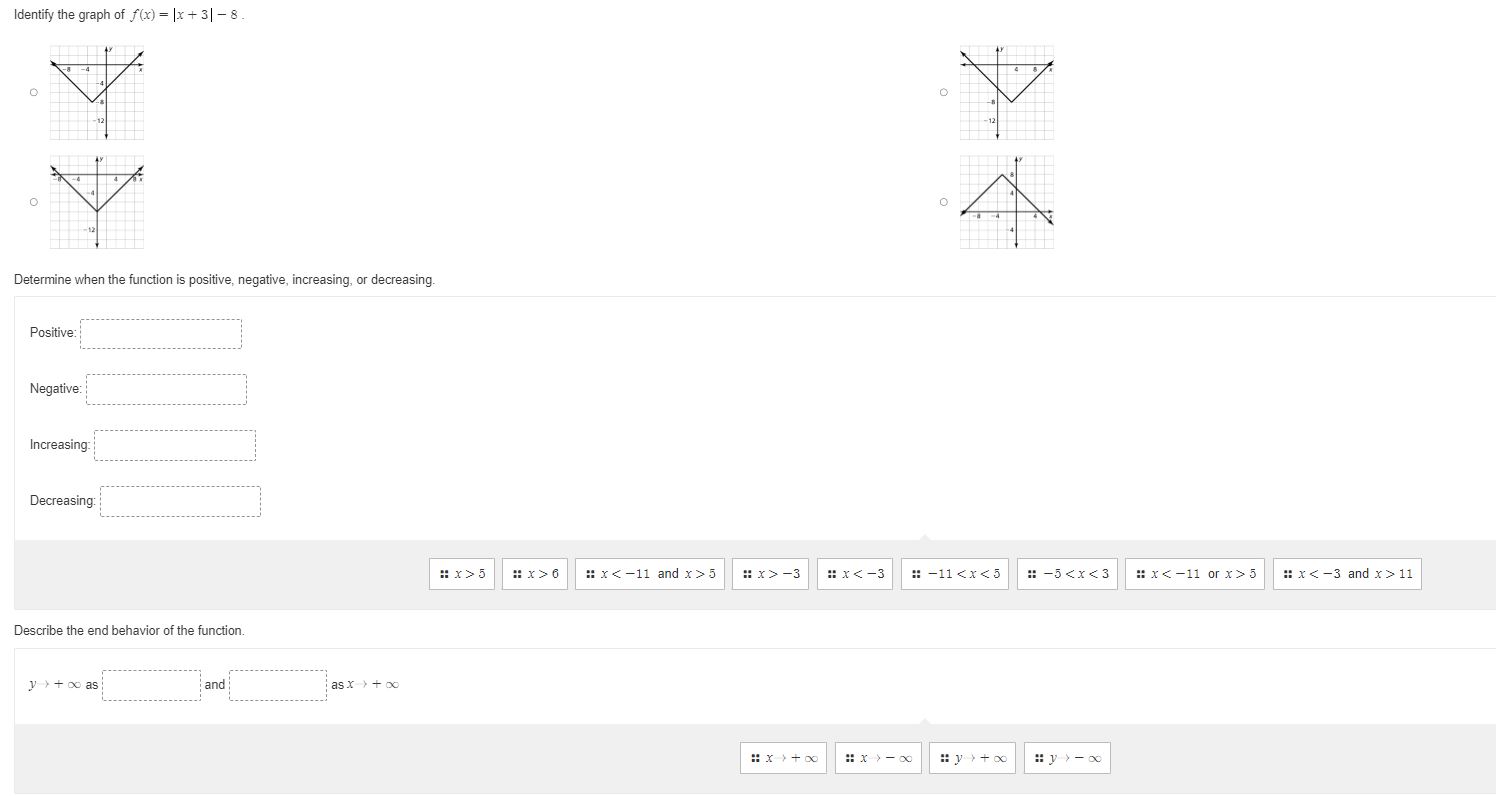Choose the -11 < x < 5 chip
This screenshot has height=796, width=1496.
(954, 574)
